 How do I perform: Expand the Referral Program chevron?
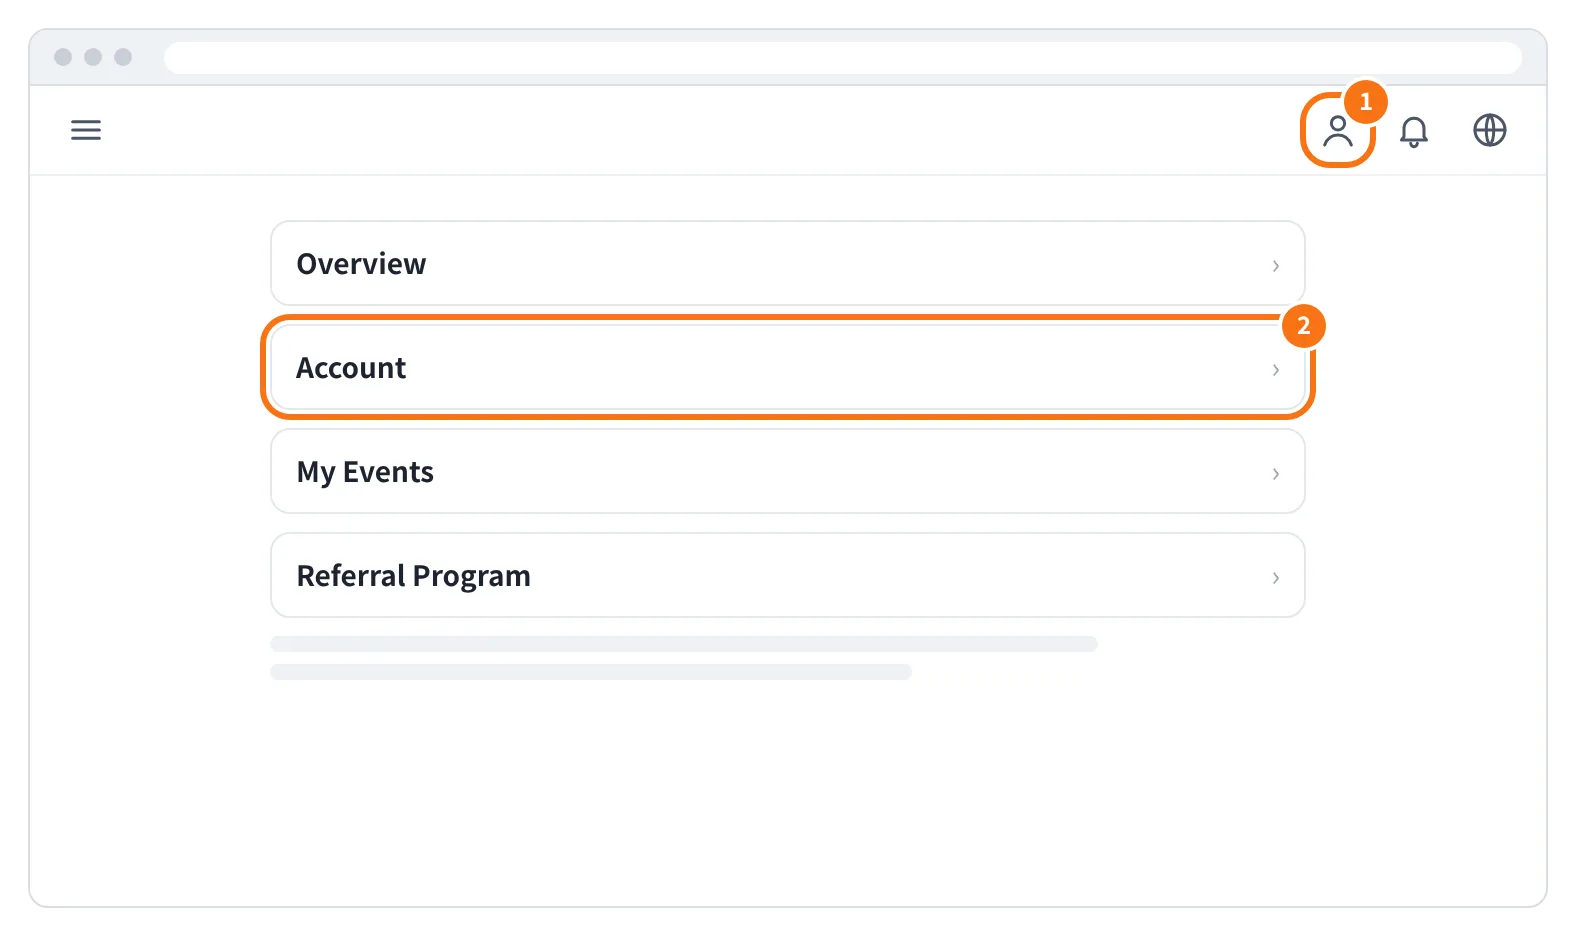tap(1275, 577)
